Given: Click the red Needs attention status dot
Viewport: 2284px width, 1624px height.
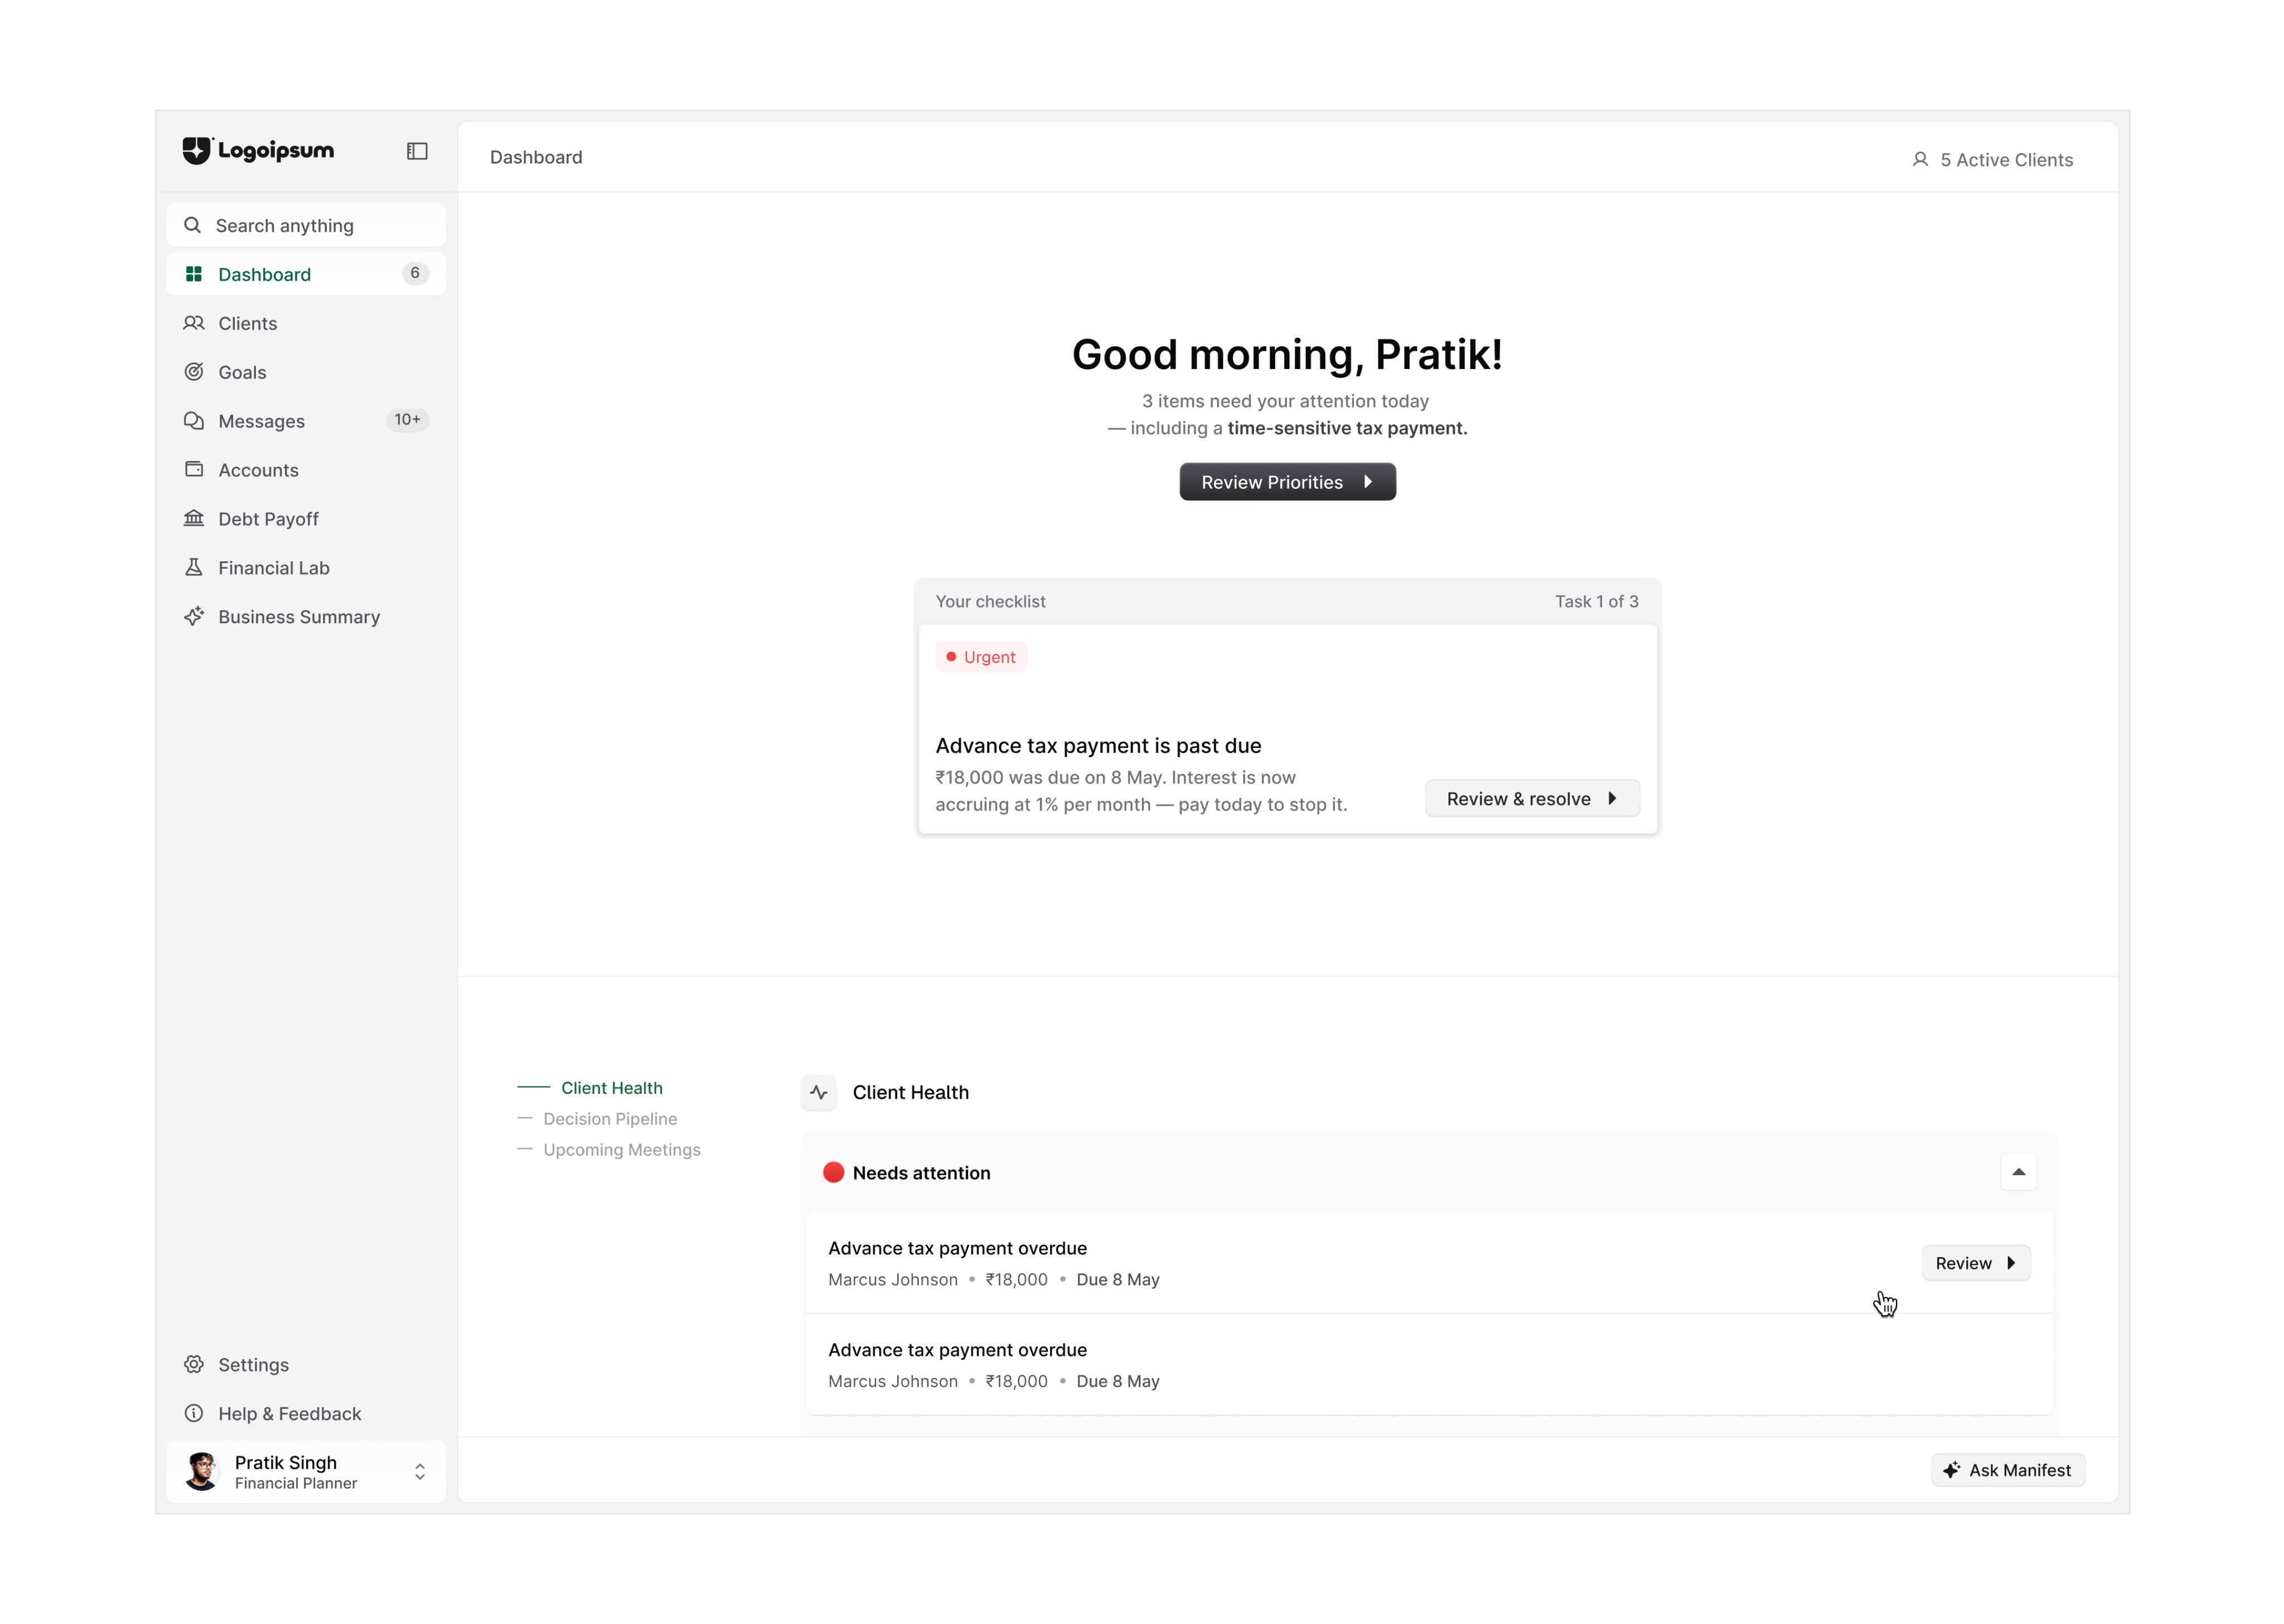Looking at the screenshot, I should [833, 1172].
